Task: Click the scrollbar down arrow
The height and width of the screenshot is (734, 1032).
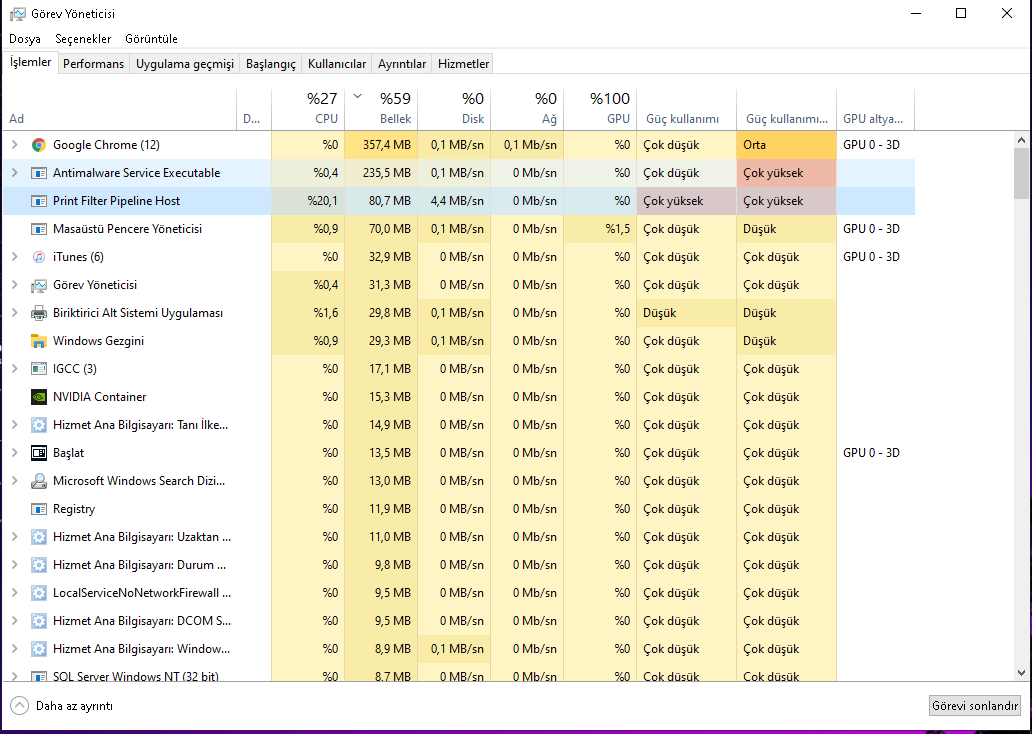Action: point(1021,673)
